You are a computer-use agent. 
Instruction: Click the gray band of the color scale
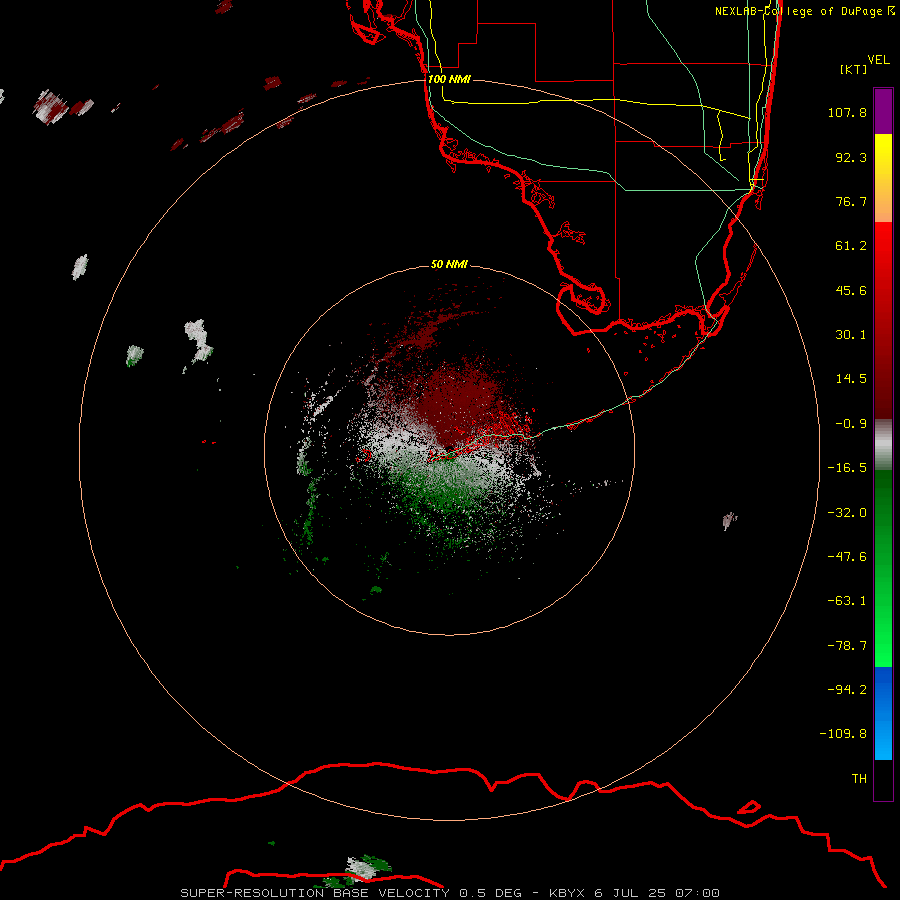(883, 445)
